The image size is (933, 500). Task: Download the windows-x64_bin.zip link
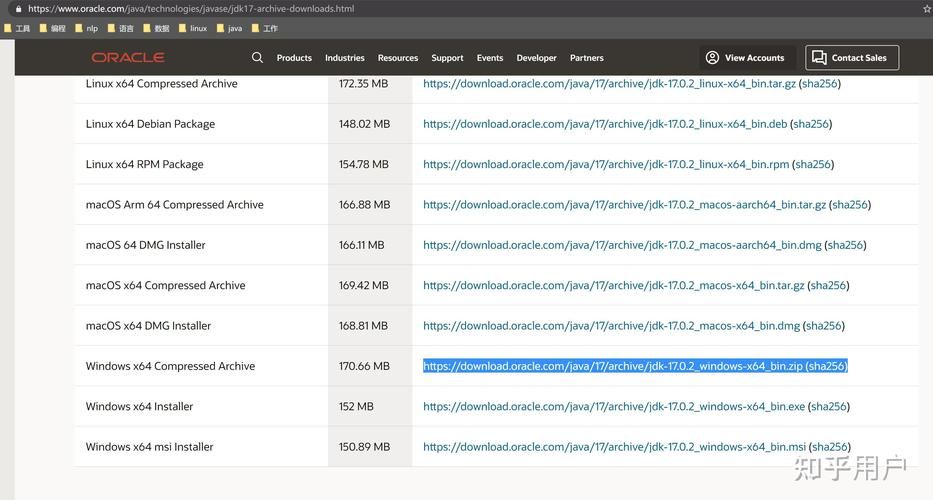pos(613,366)
